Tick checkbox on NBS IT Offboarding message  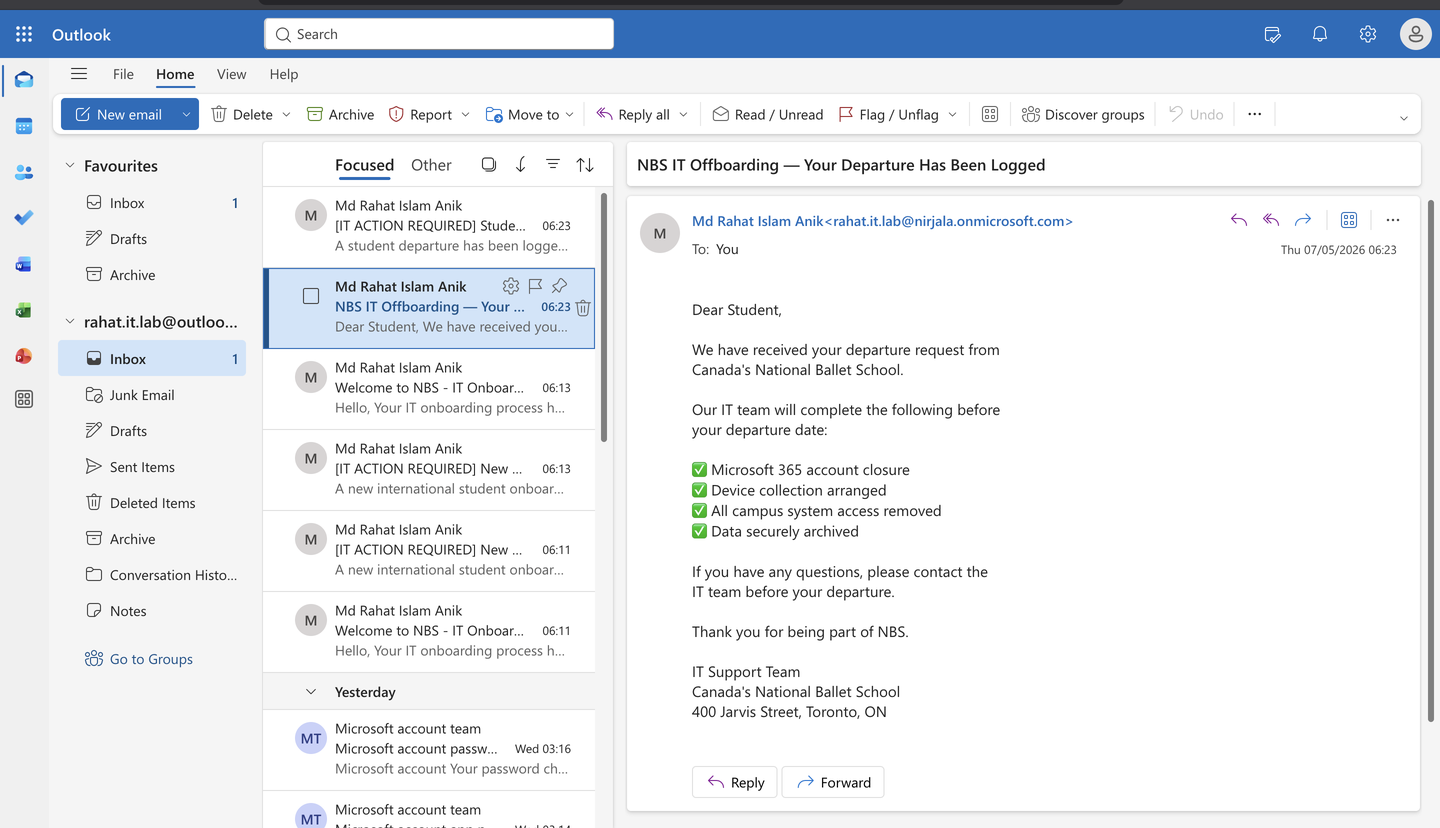point(311,296)
